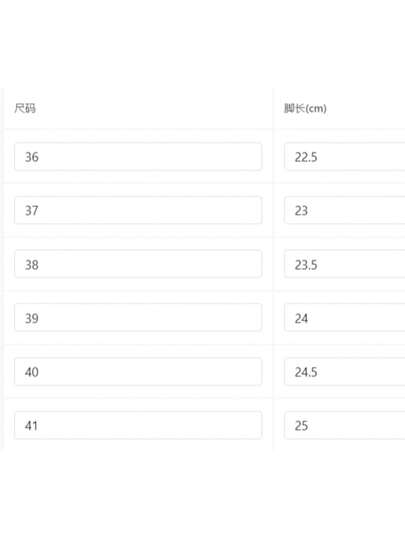Click the foot length input showing 24
The width and height of the screenshot is (405, 539).
pos(345,318)
